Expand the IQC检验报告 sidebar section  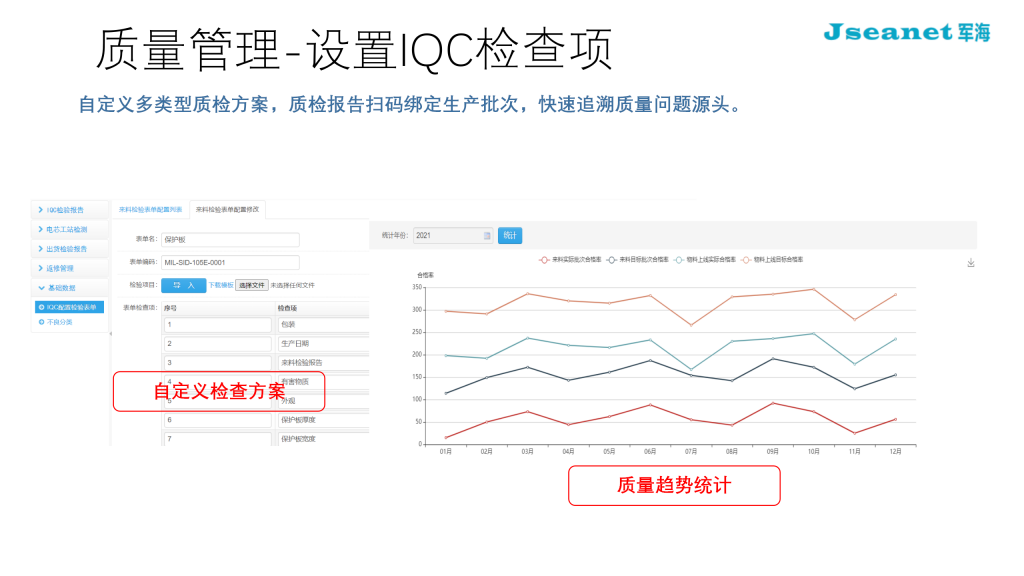(69, 210)
